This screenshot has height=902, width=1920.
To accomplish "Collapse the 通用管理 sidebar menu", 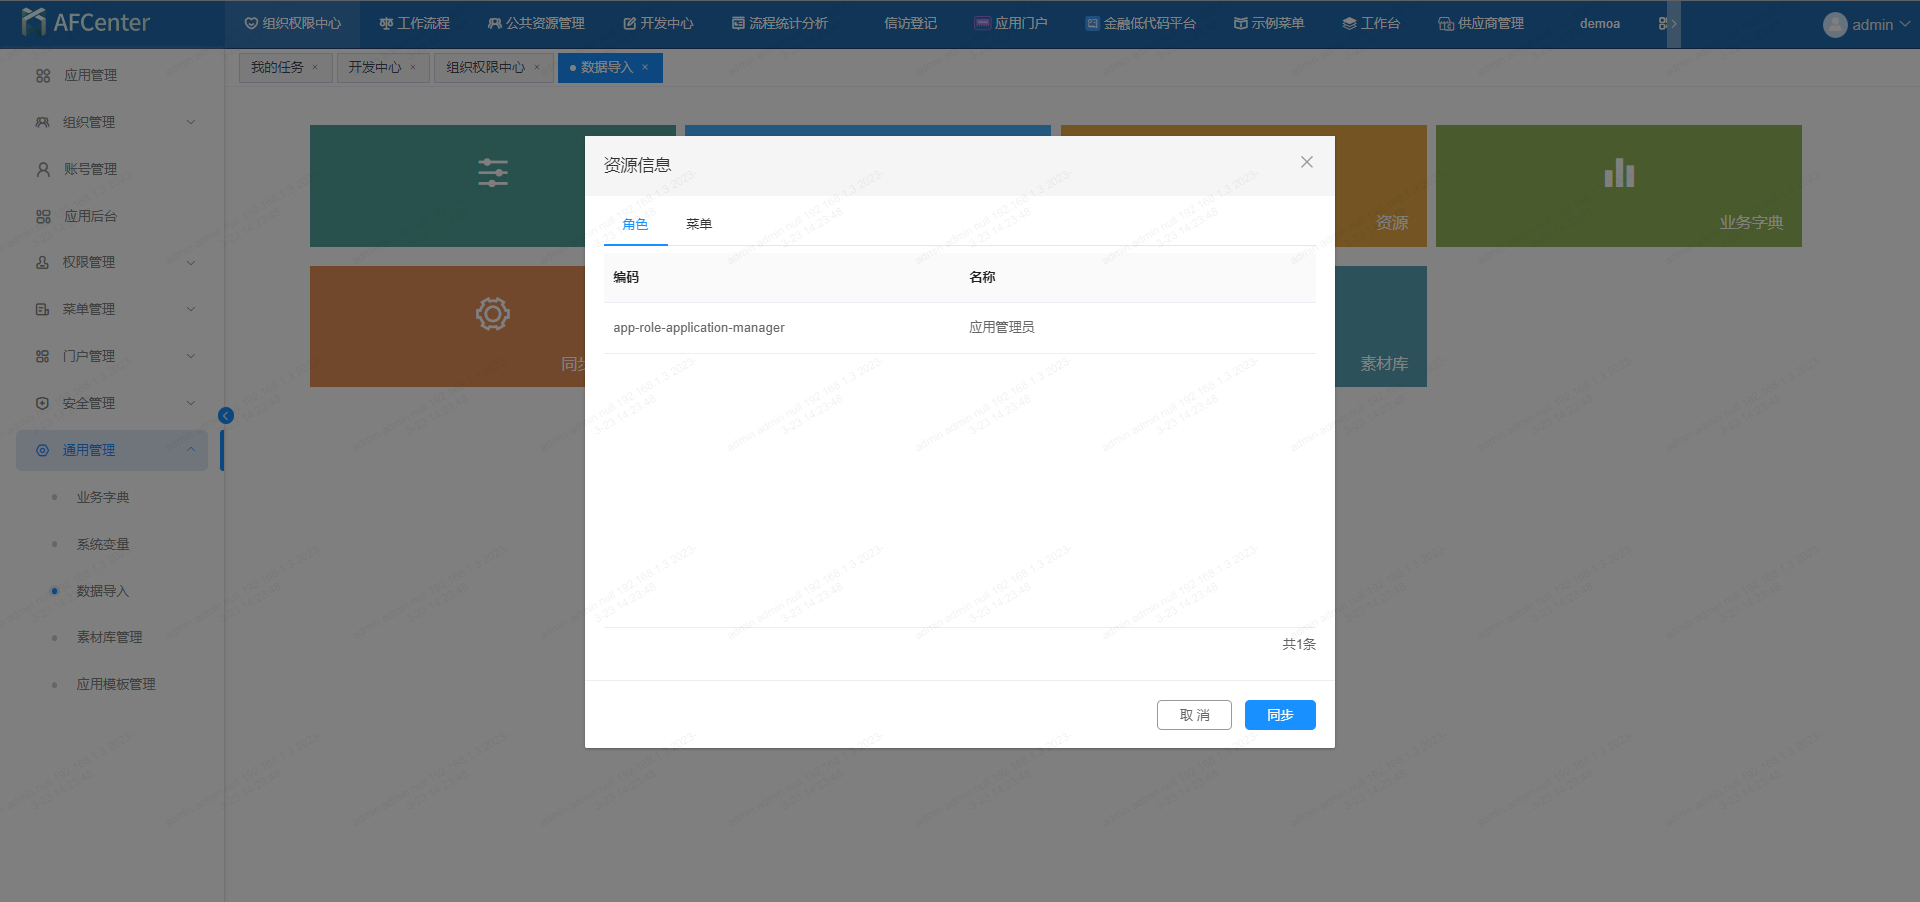I will (190, 450).
